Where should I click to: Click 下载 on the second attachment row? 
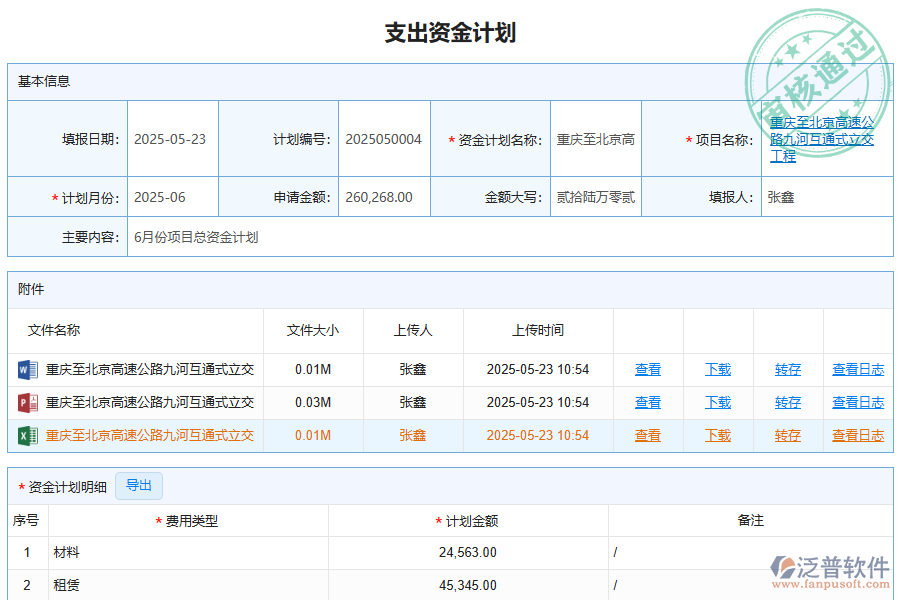pos(717,402)
